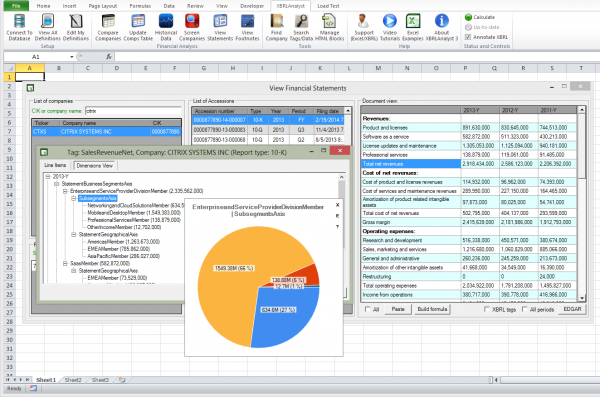Collapse EnterpriseandServiceProviderDivisionMember node
This screenshot has width=600, height=397.
(65, 191)
